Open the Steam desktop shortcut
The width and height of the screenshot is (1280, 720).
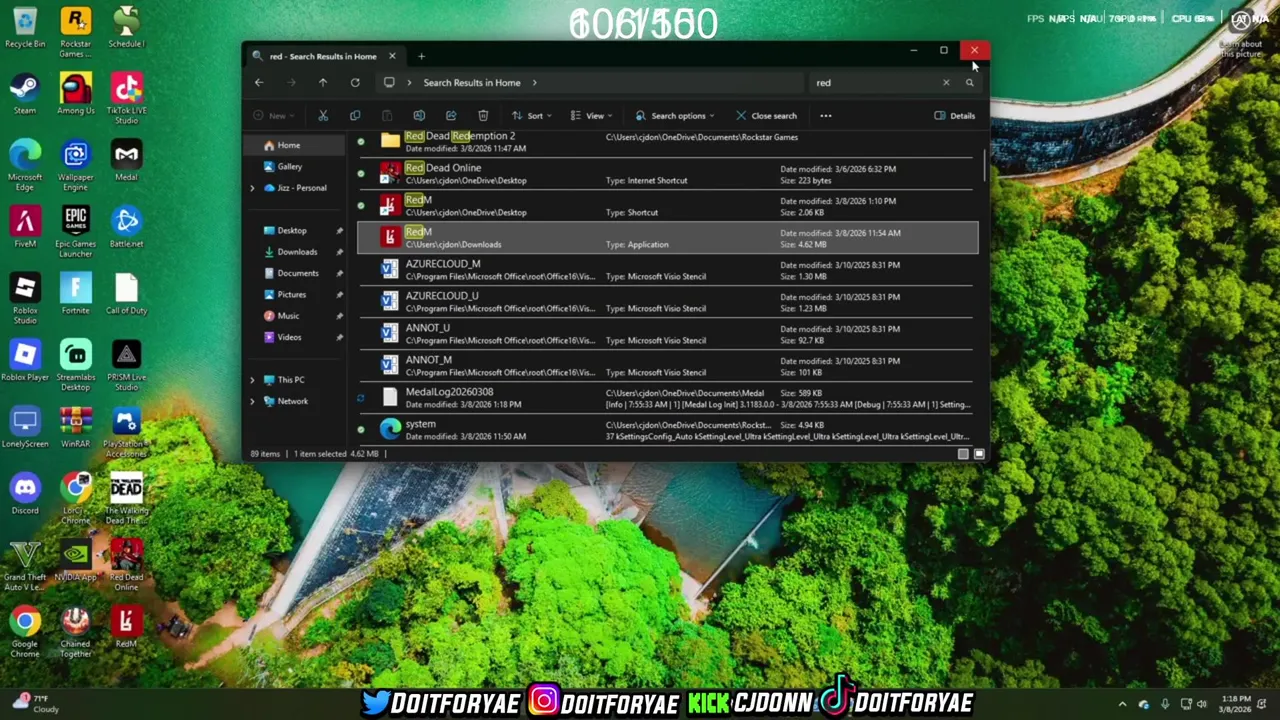click(25, 94)
